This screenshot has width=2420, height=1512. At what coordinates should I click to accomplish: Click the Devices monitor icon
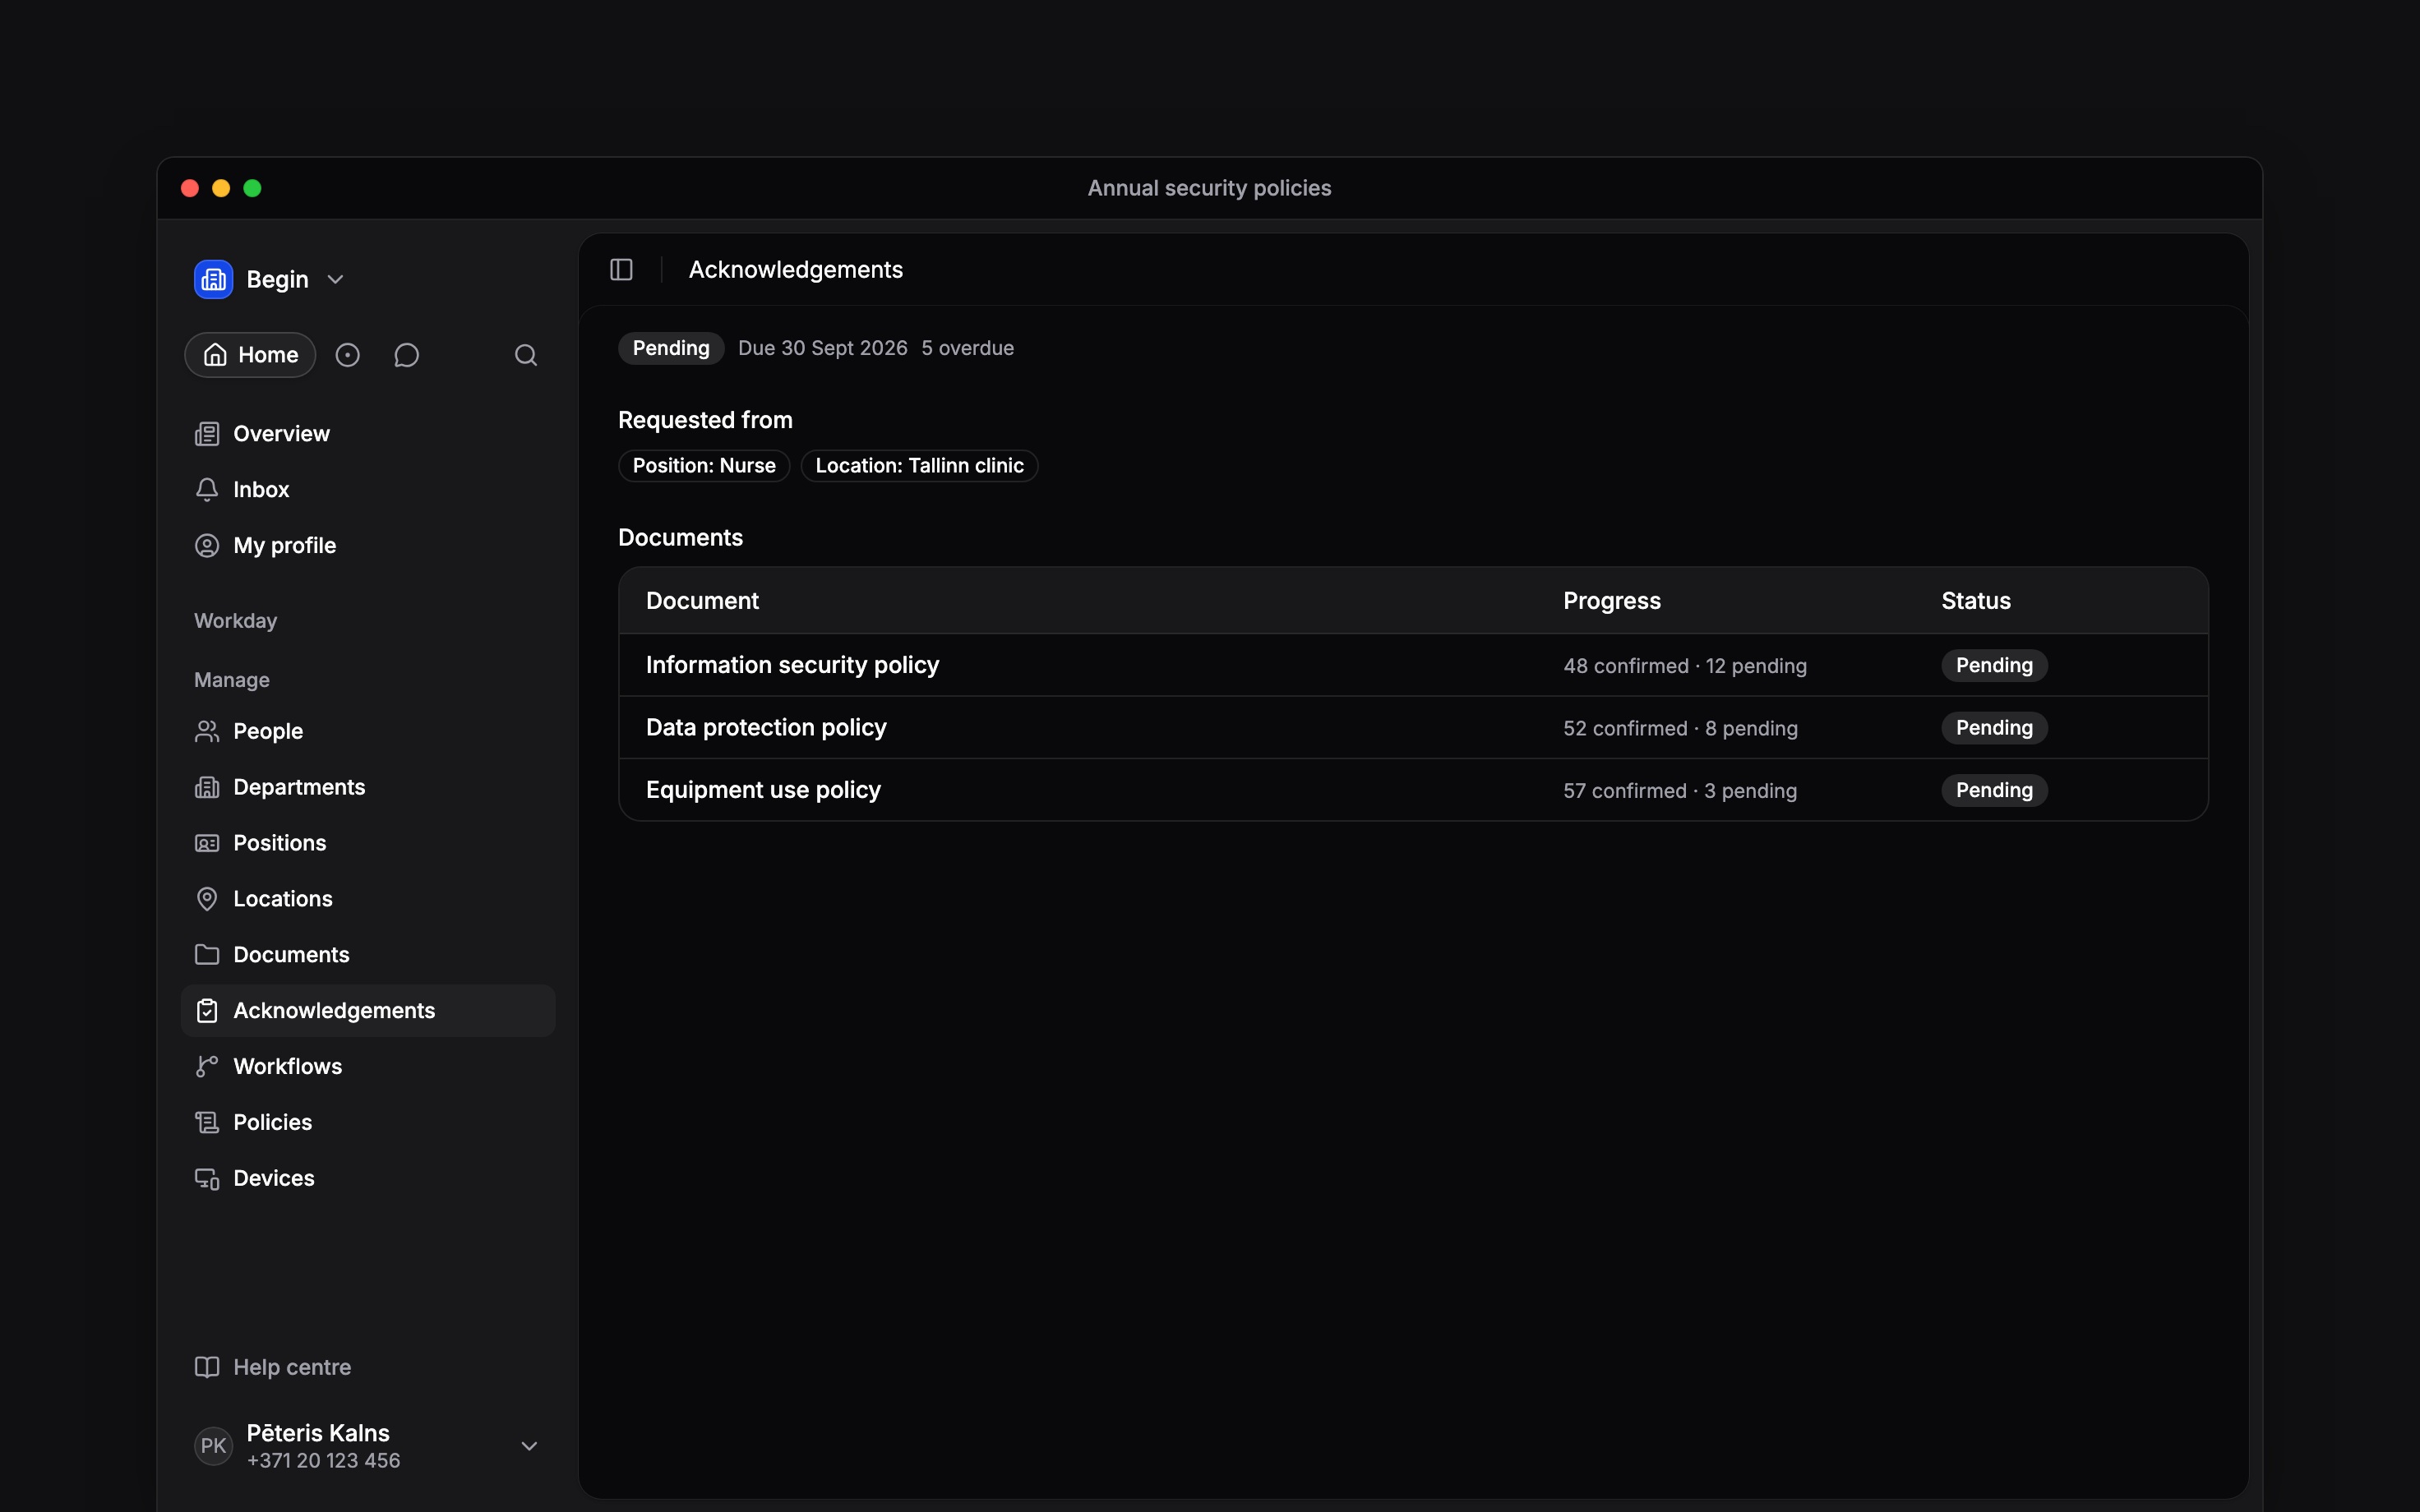pyautogui.click(x=207, y=1179)
